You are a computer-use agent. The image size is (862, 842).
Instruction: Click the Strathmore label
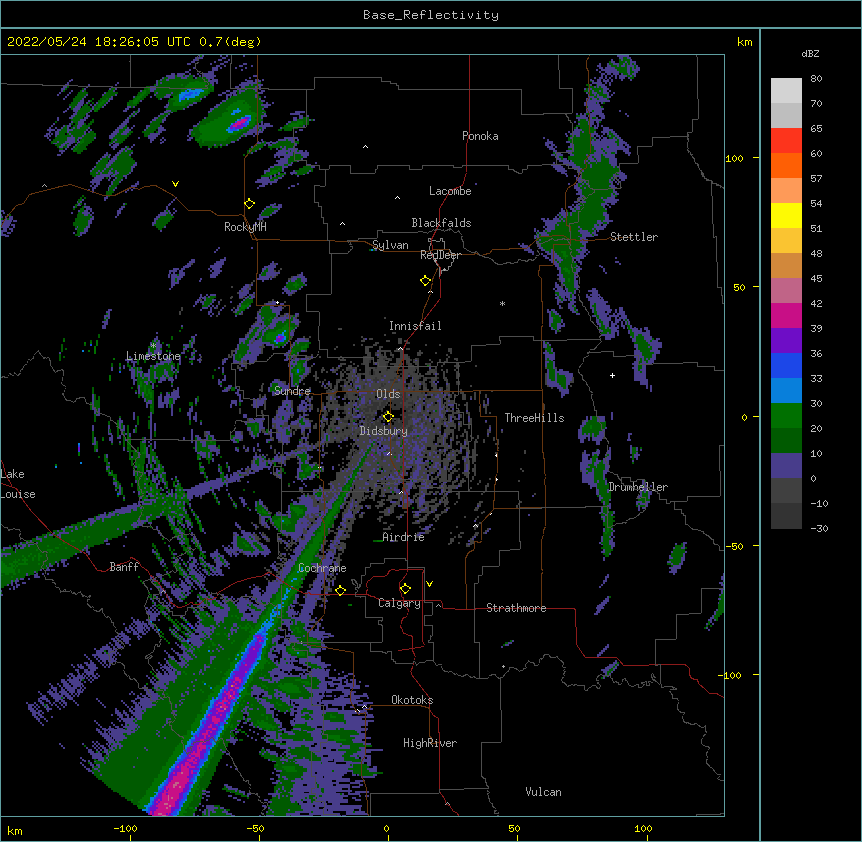point(516,608)
